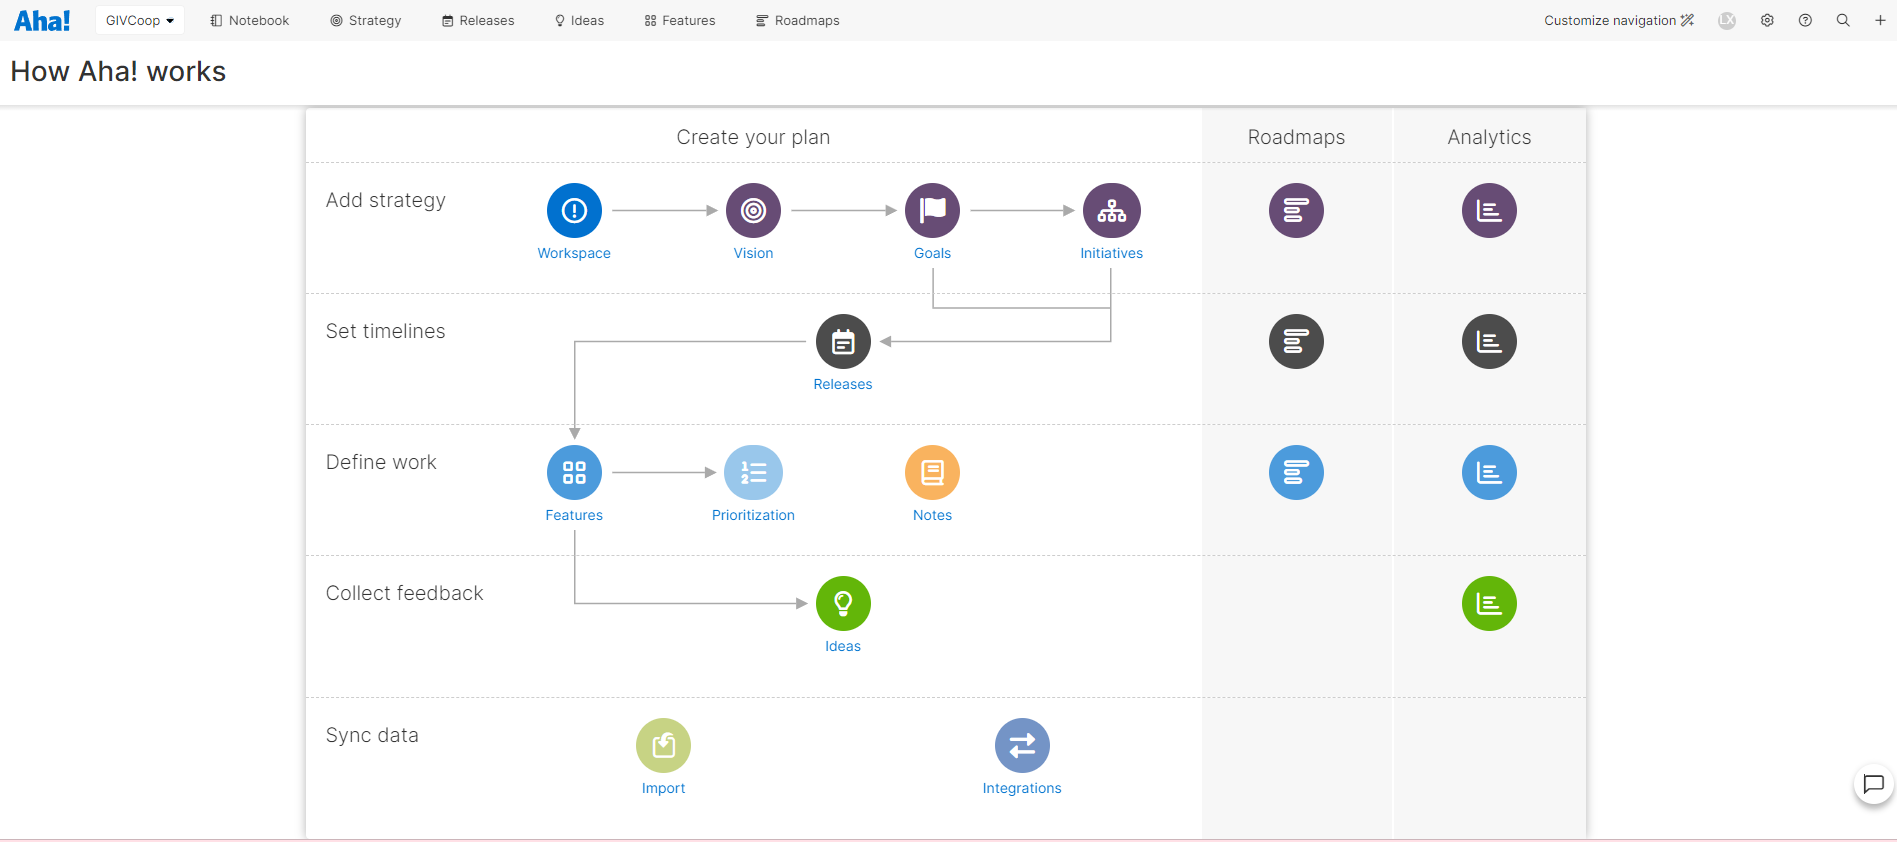Open the timelines analytics dark icon

(1489, 341)
